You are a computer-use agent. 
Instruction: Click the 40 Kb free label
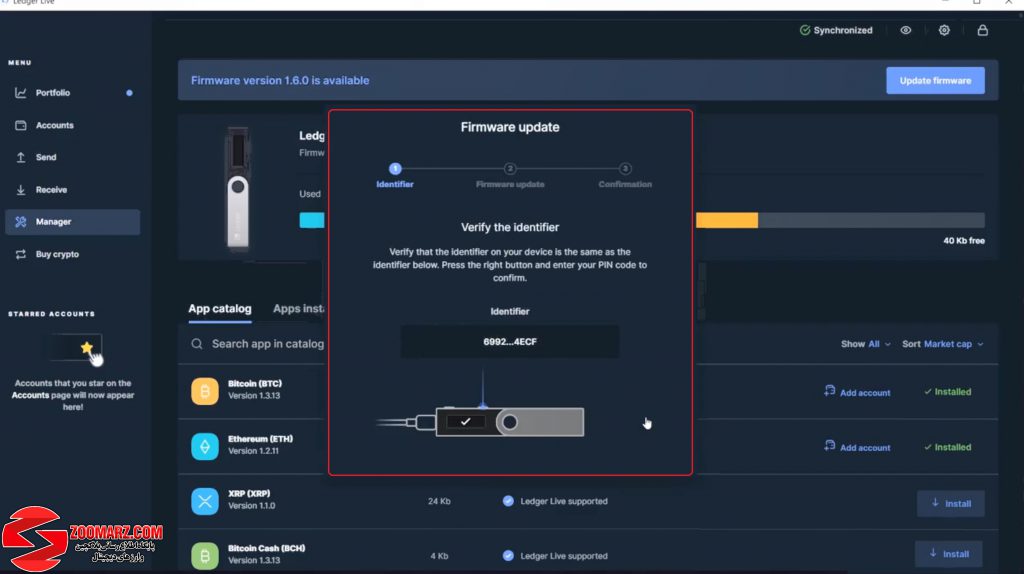(964, 241)
